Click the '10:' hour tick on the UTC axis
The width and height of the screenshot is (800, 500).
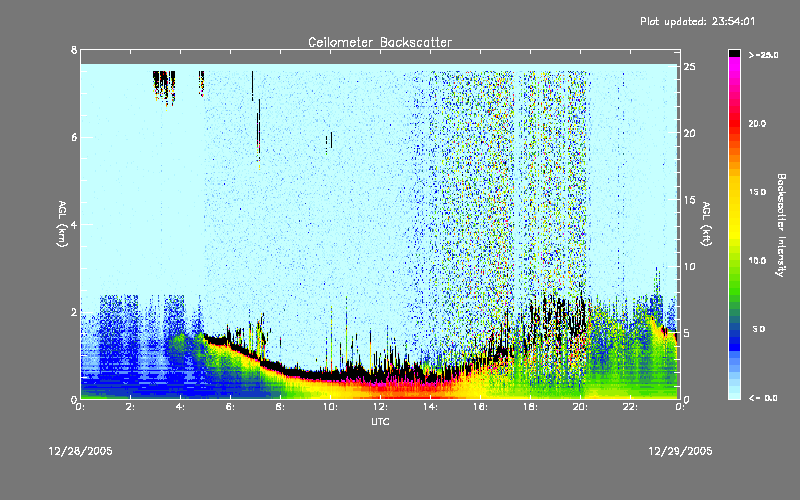330,407
